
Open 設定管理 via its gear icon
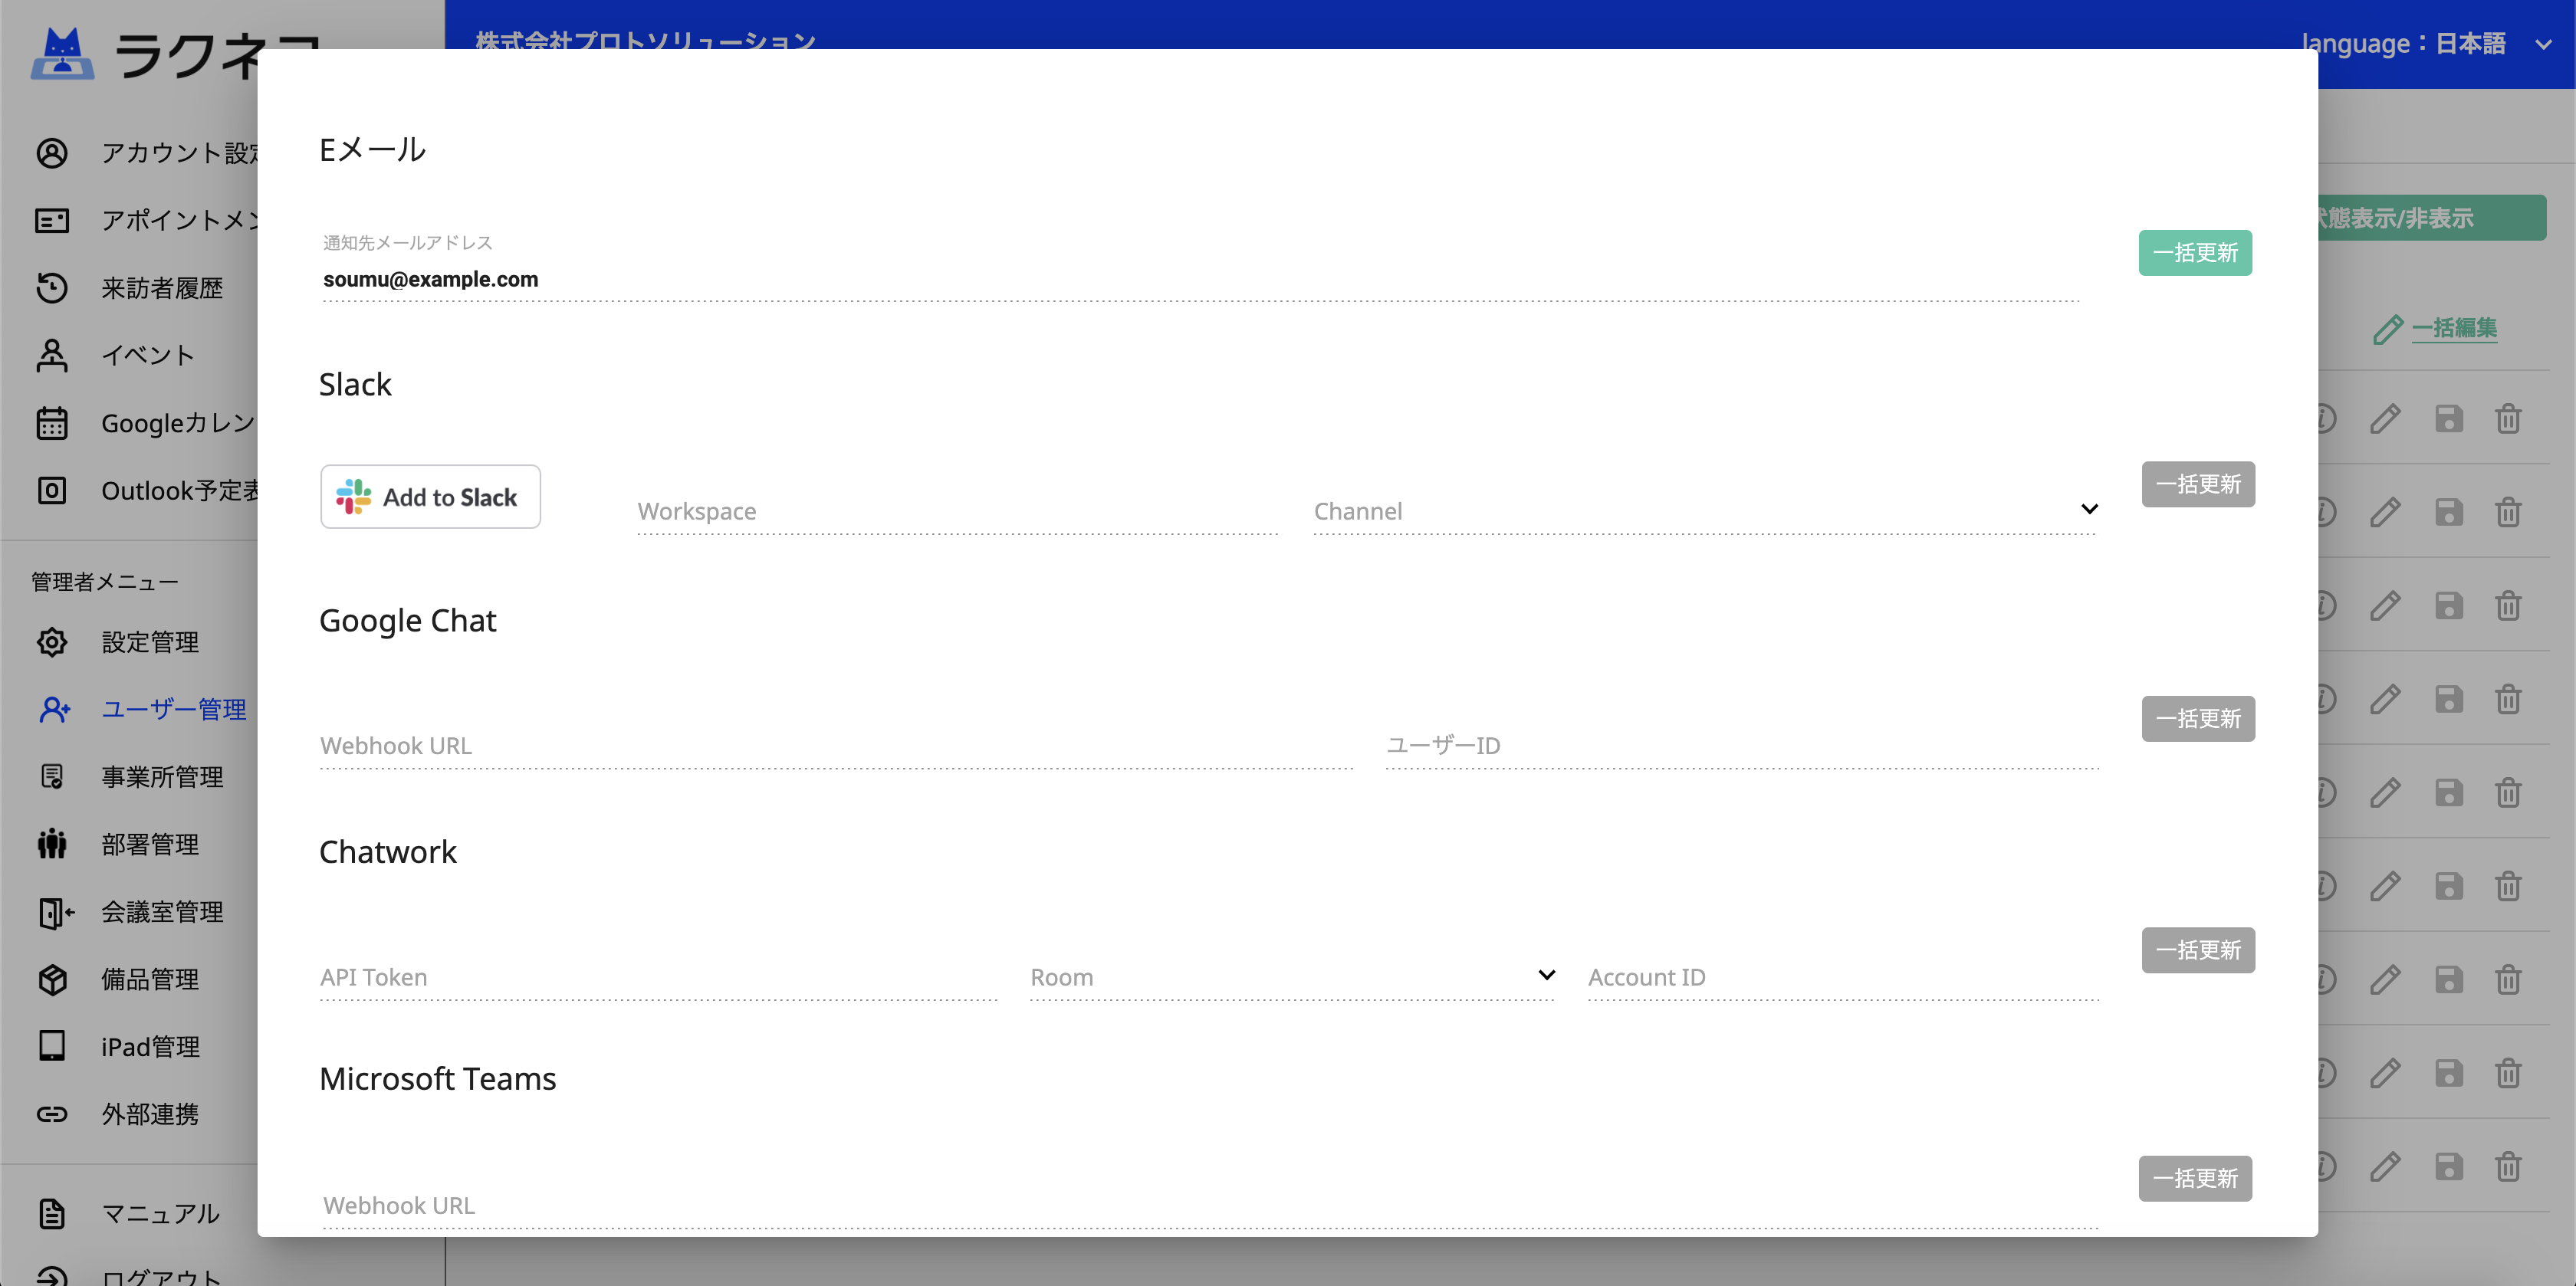click(x=52, y=642)
